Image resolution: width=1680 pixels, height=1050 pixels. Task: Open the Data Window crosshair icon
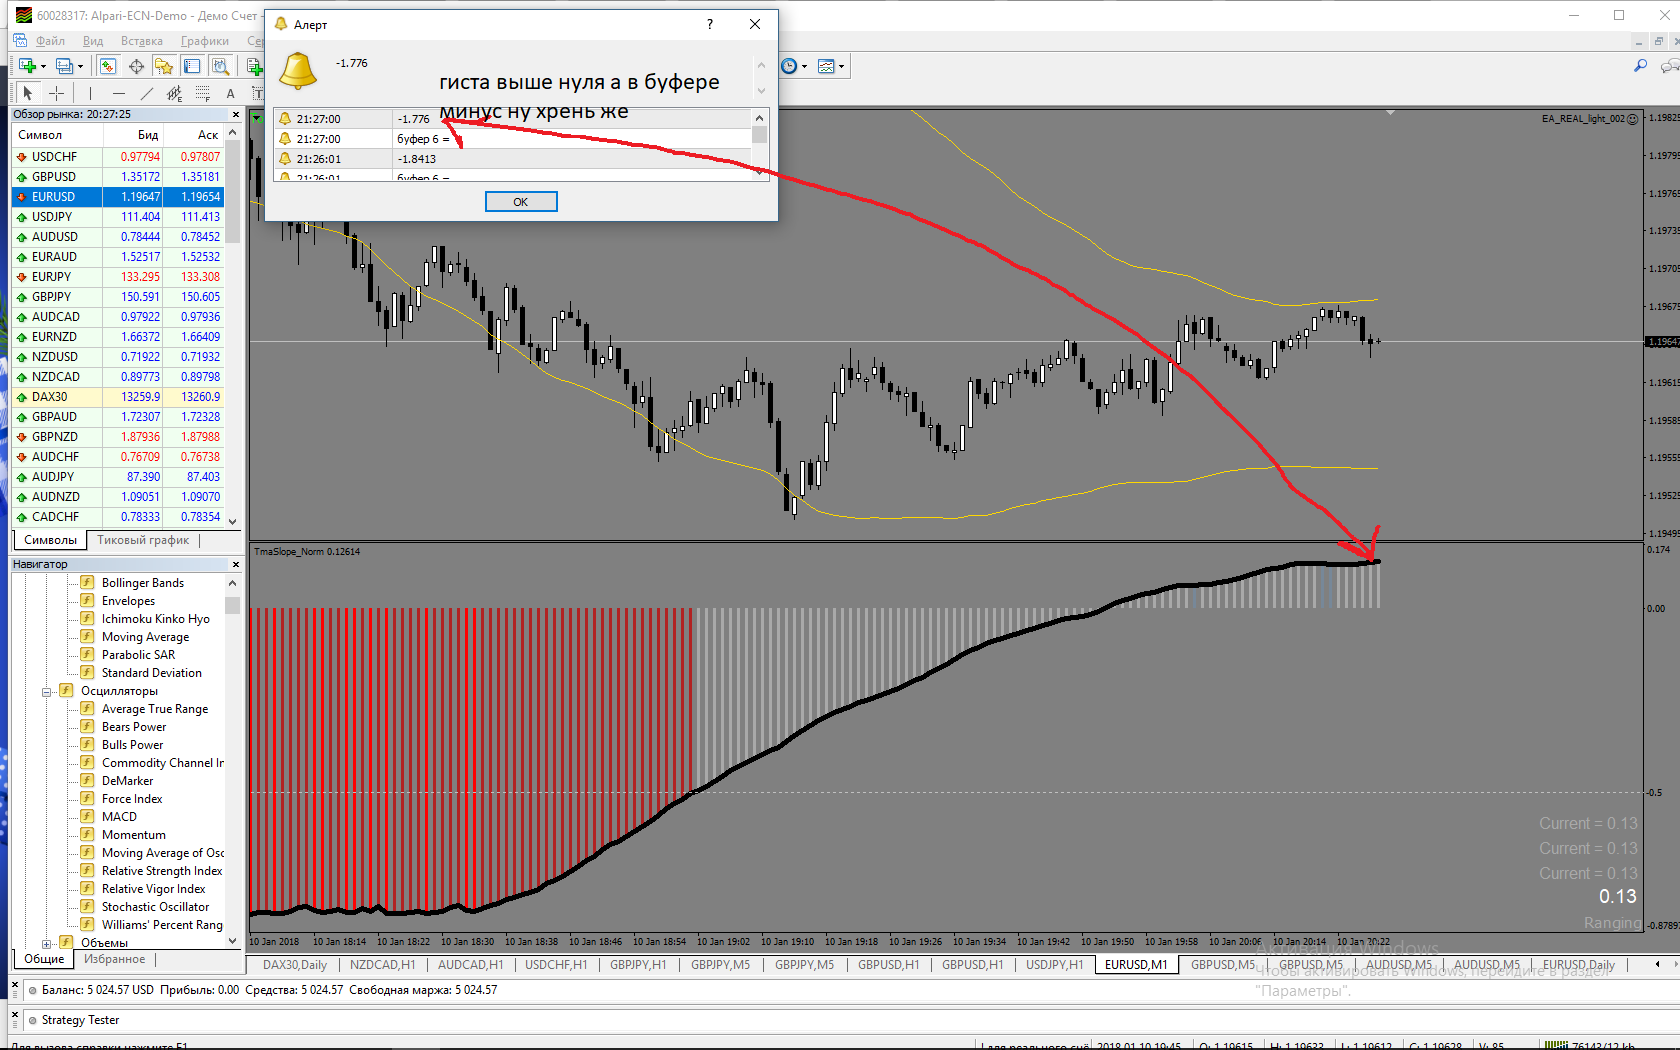pos(136,66)
